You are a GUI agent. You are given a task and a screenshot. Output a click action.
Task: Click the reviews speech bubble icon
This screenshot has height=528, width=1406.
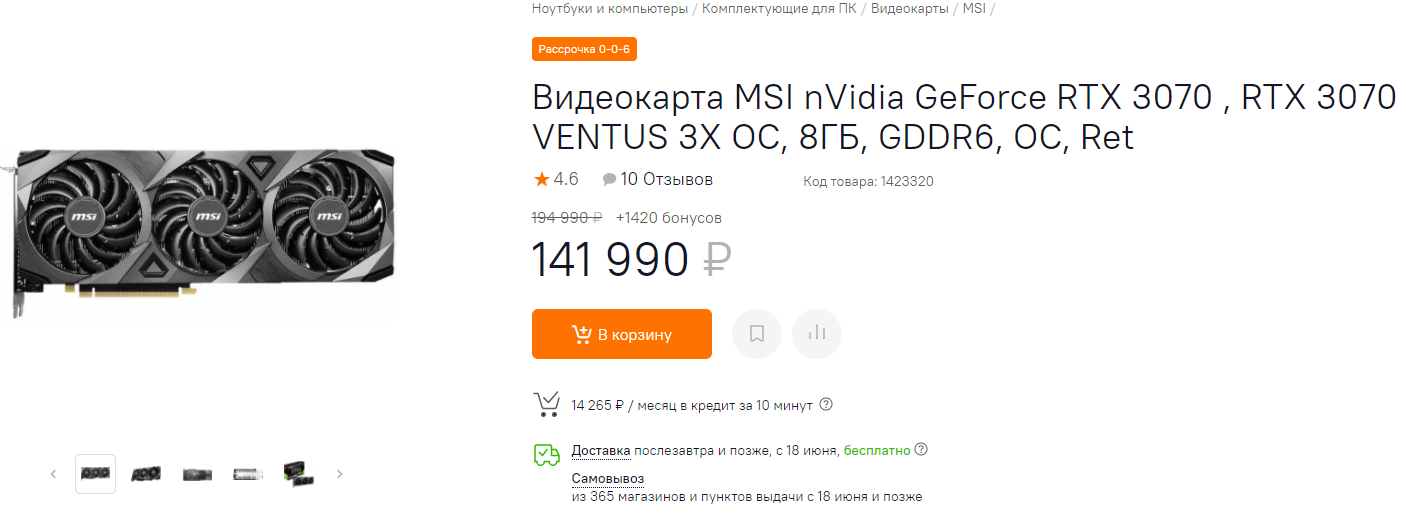[609, 180]
